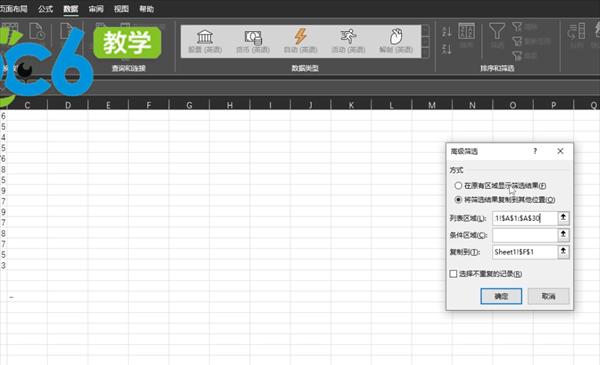Select the Anatomy heart data type
The height and width of the screenshot is (365, 600).
pyautogui.click(x=396, y=42)
